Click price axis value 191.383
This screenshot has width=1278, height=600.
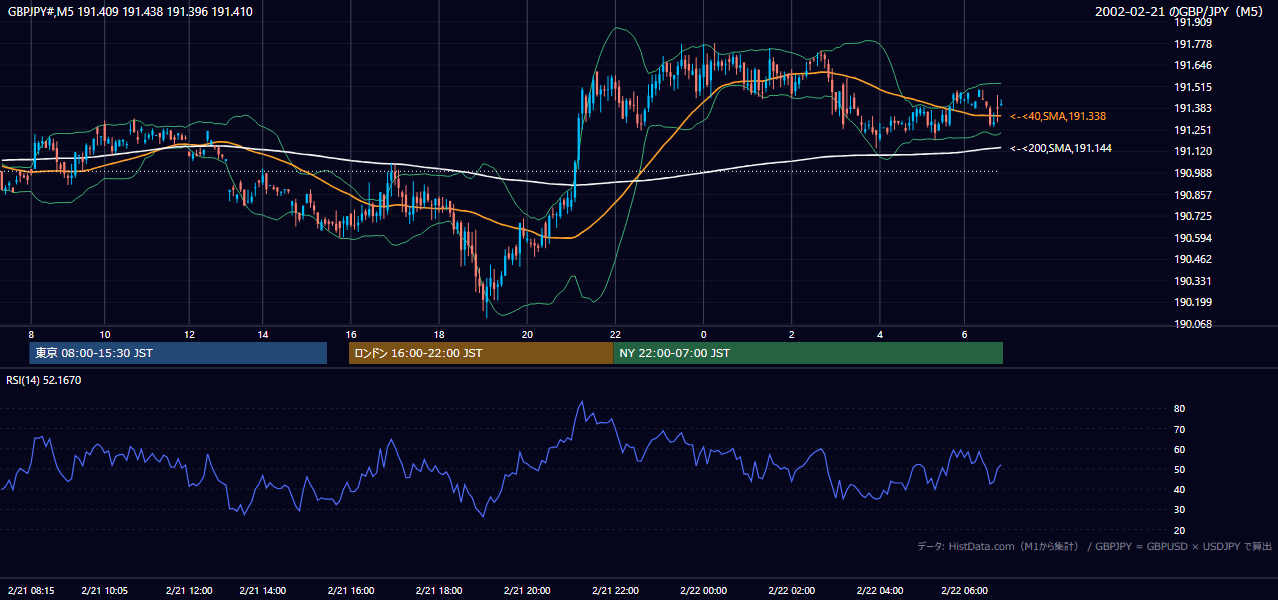1193,108
